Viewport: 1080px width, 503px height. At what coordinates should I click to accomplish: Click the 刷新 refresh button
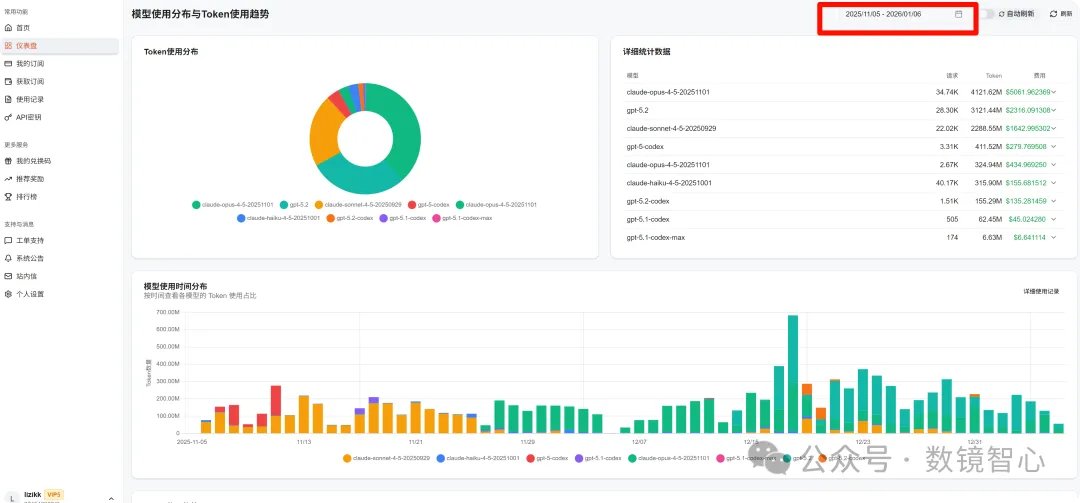(1061, 14)
